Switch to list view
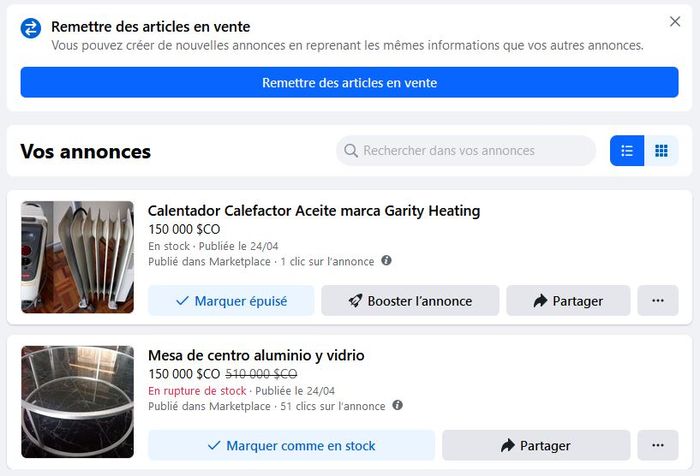 click(x=627, y=151)
